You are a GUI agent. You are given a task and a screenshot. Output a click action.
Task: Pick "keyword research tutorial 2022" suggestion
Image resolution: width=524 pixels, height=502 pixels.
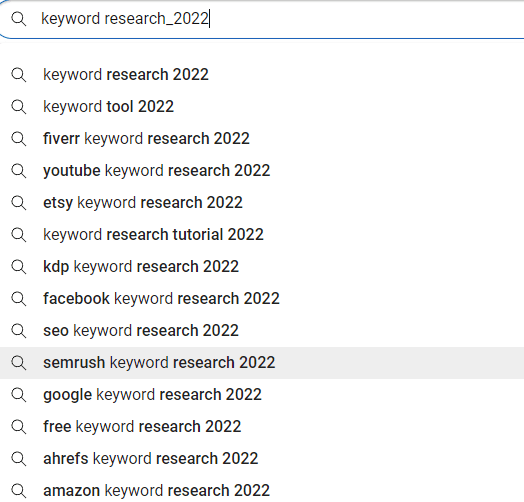coord(262,235)
